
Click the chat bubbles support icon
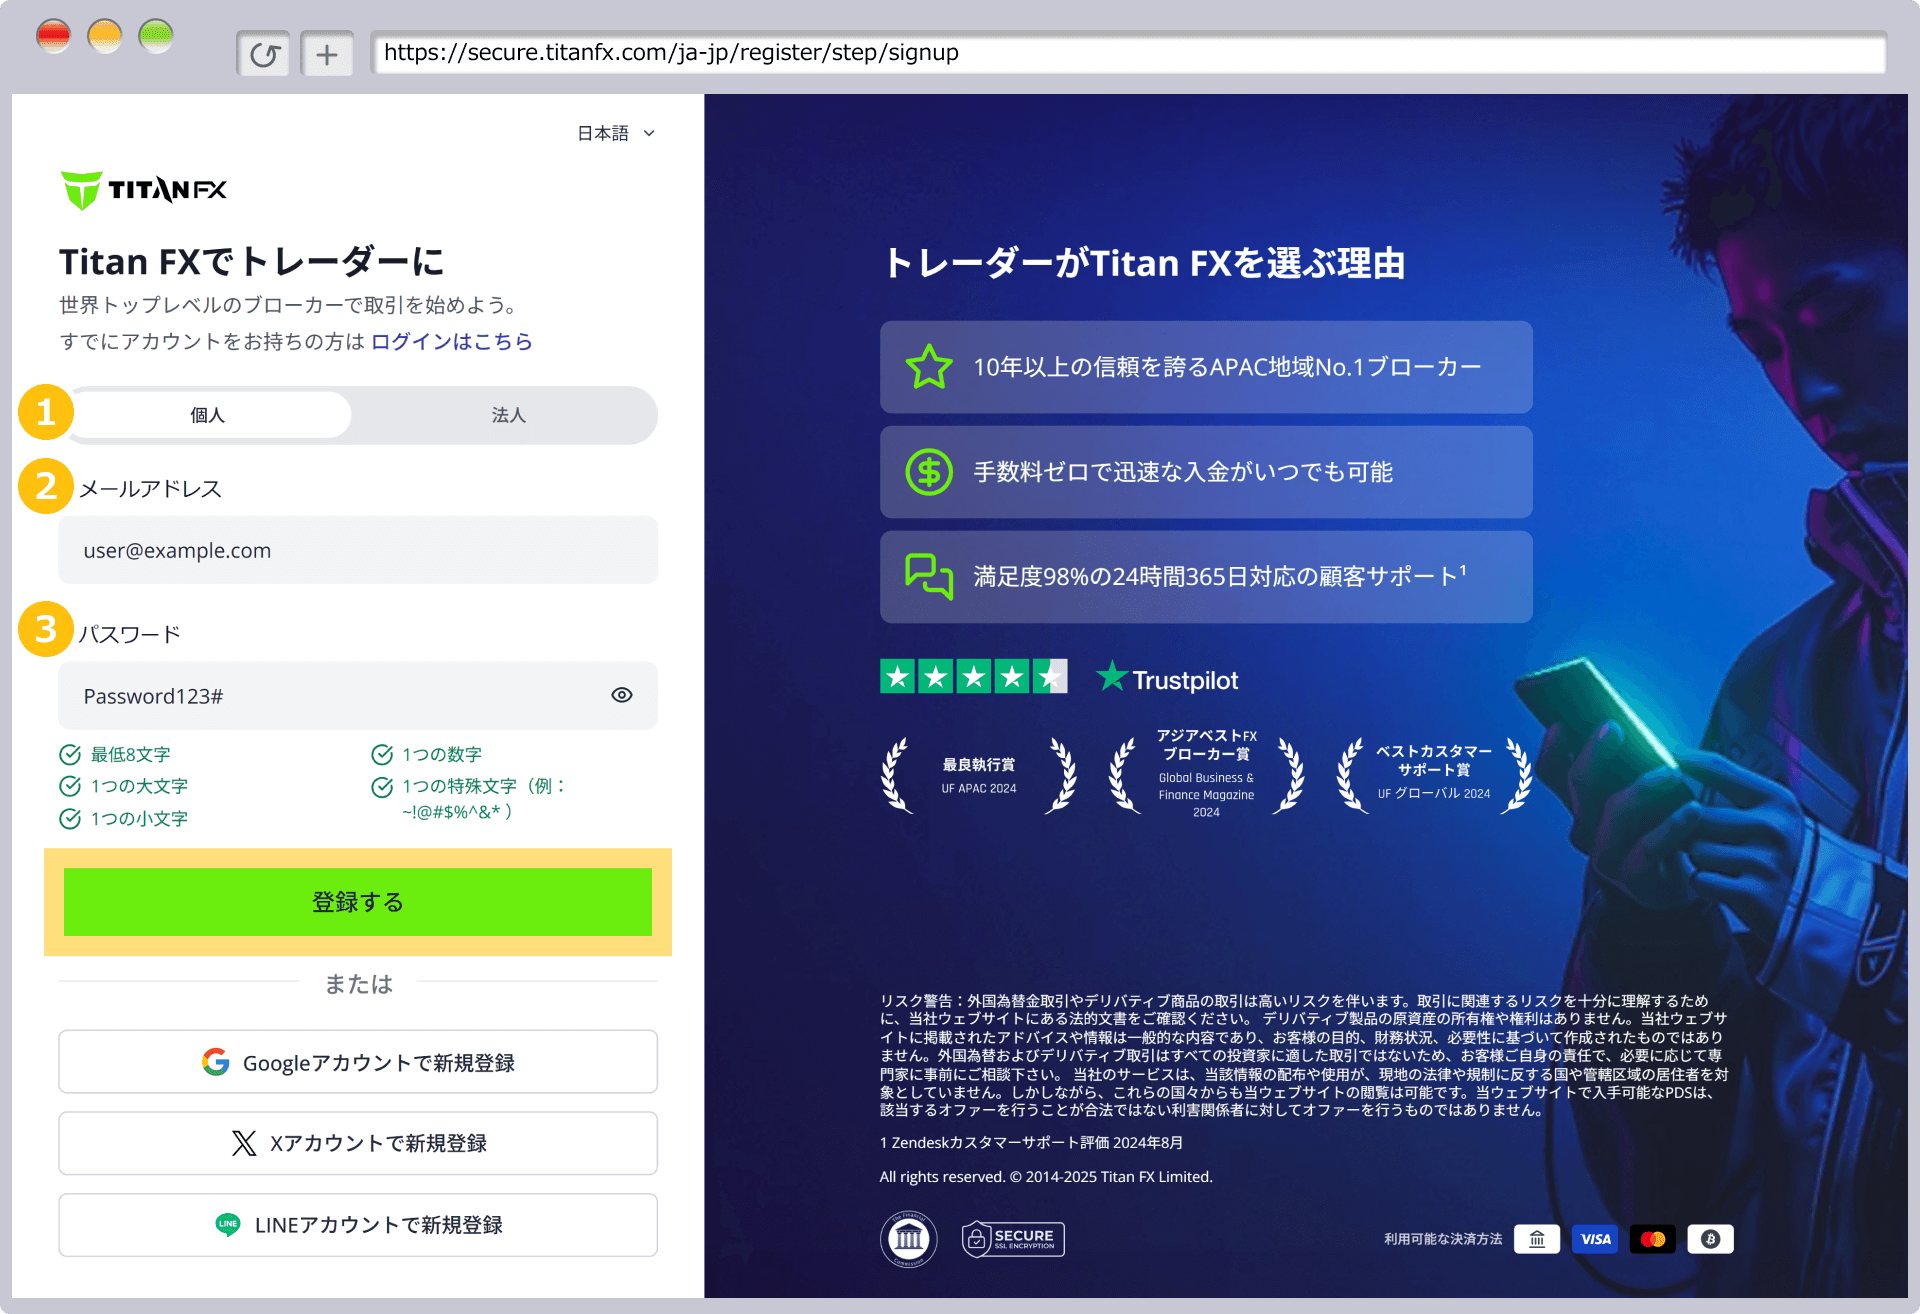click(929, 576)
